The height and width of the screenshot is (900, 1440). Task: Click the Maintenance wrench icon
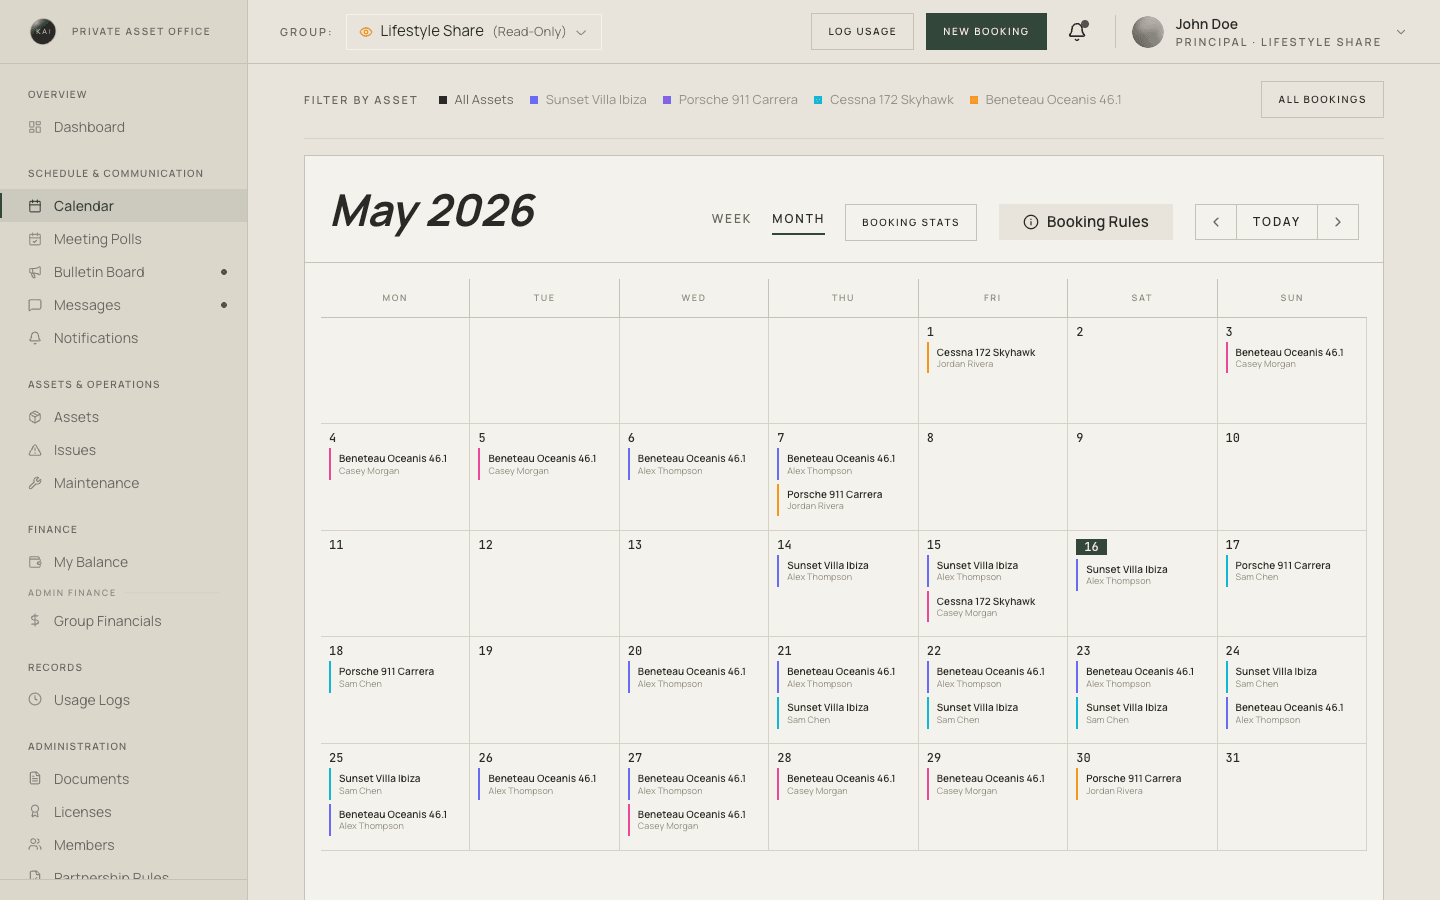[x=35, y=483]
